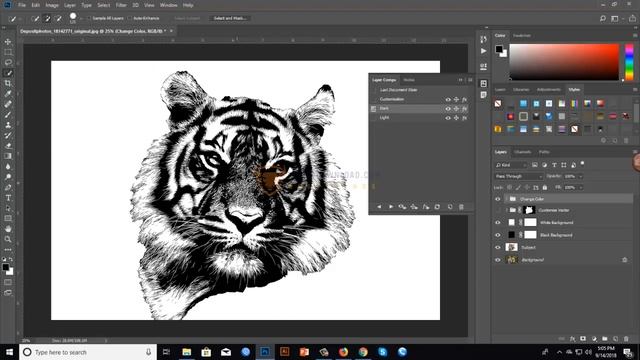Expand the Customize Vector group

[507, 210]
